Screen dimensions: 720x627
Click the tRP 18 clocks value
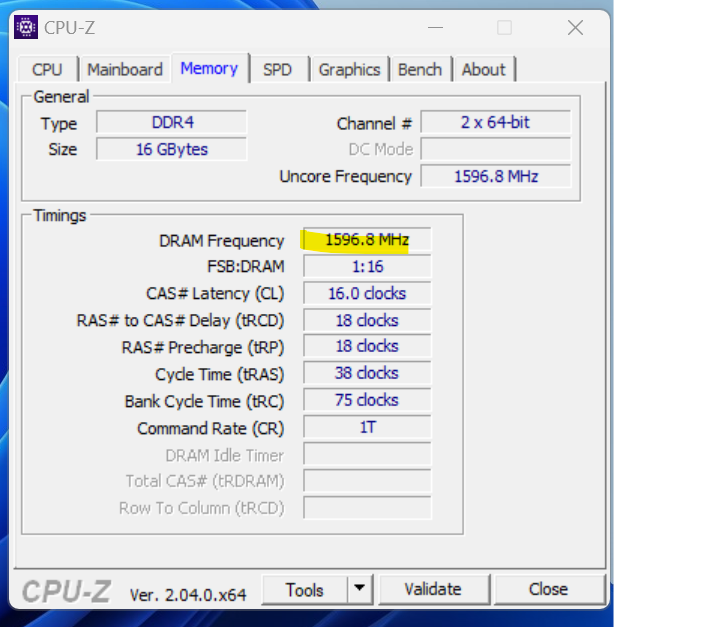coord(367,346)
